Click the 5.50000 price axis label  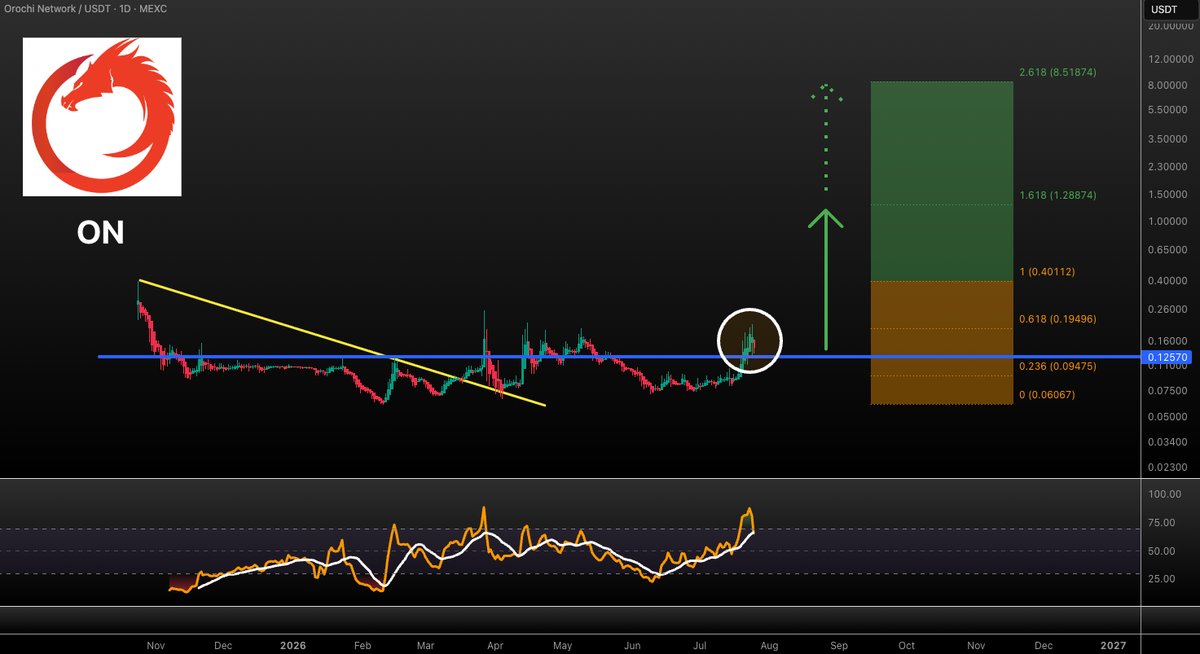pos(1167,109)
